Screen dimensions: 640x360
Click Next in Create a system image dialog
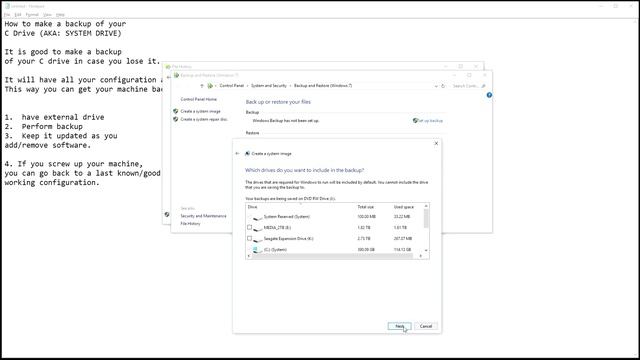[x=399, y=326]
